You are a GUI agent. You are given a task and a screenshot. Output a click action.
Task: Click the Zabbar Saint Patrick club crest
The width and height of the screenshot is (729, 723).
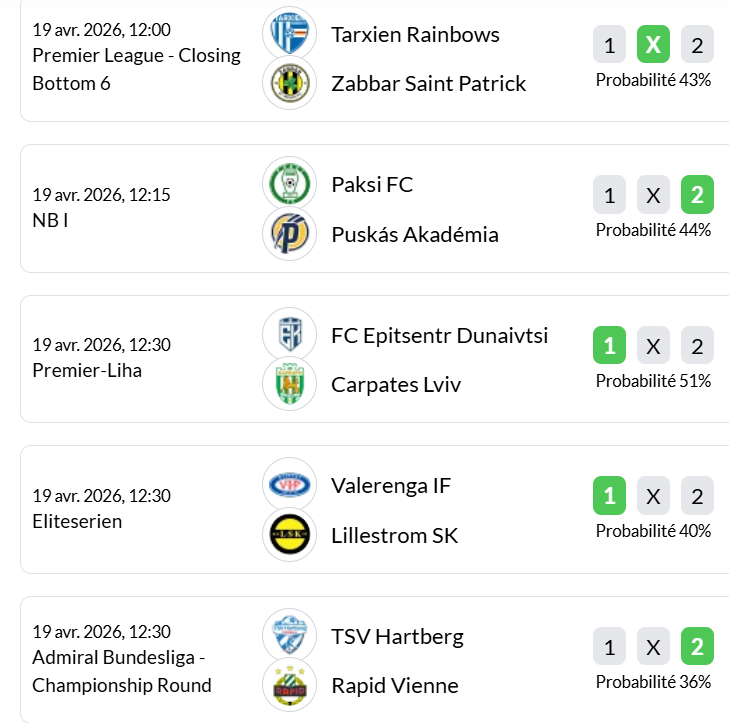(x=289, y=83)
